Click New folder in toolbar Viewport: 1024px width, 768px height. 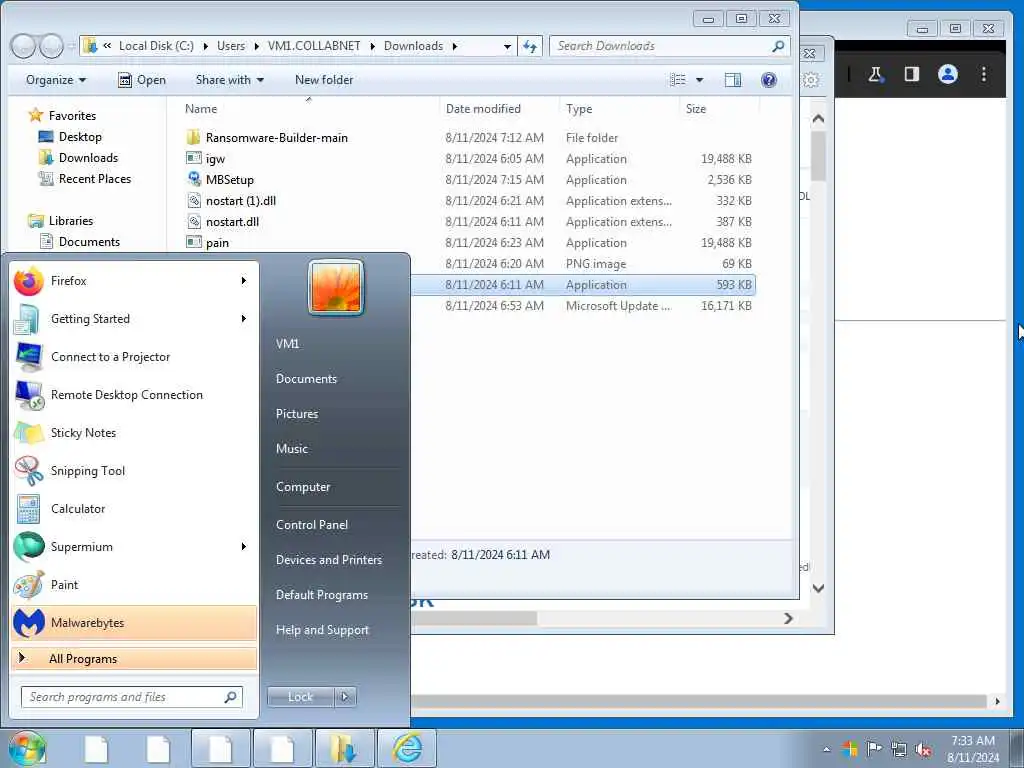click(x=324, y=80)
